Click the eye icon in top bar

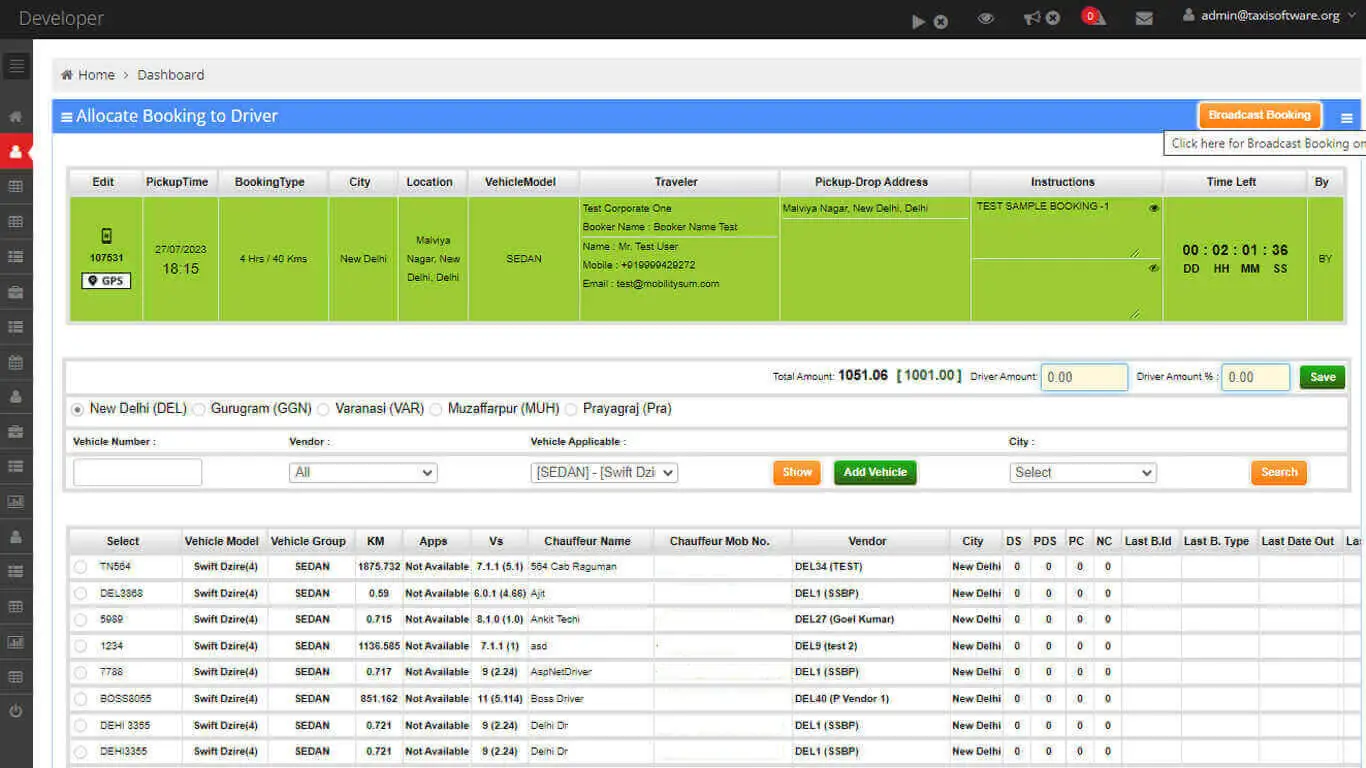(986, 18)
